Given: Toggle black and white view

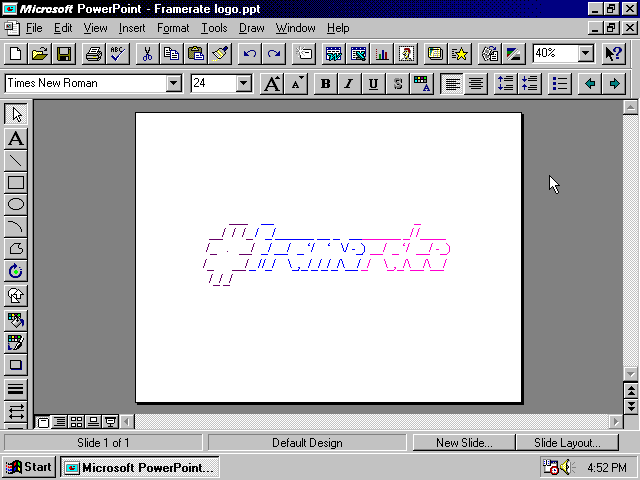Looking at the screenshot, I should click(513, 53).
